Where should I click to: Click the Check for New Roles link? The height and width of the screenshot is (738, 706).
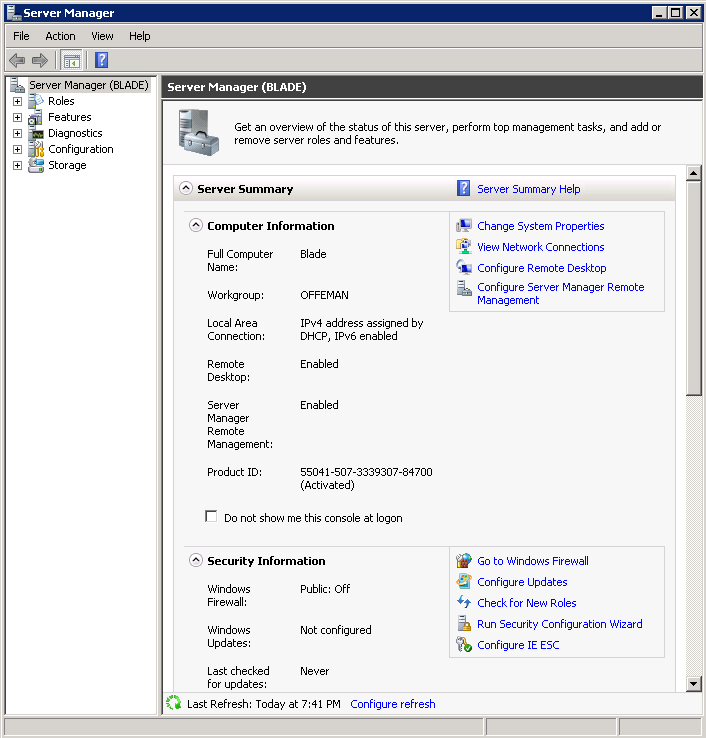pos(527,602)
